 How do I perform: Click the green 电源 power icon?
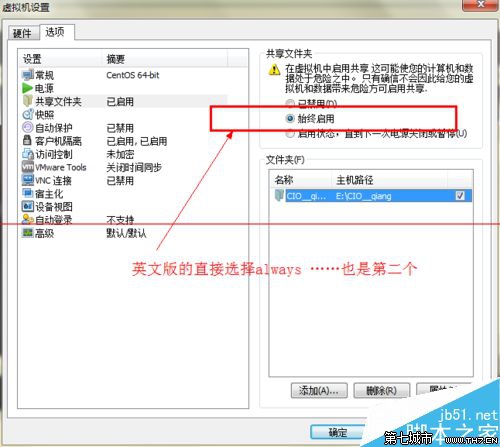tap(27, 88)
